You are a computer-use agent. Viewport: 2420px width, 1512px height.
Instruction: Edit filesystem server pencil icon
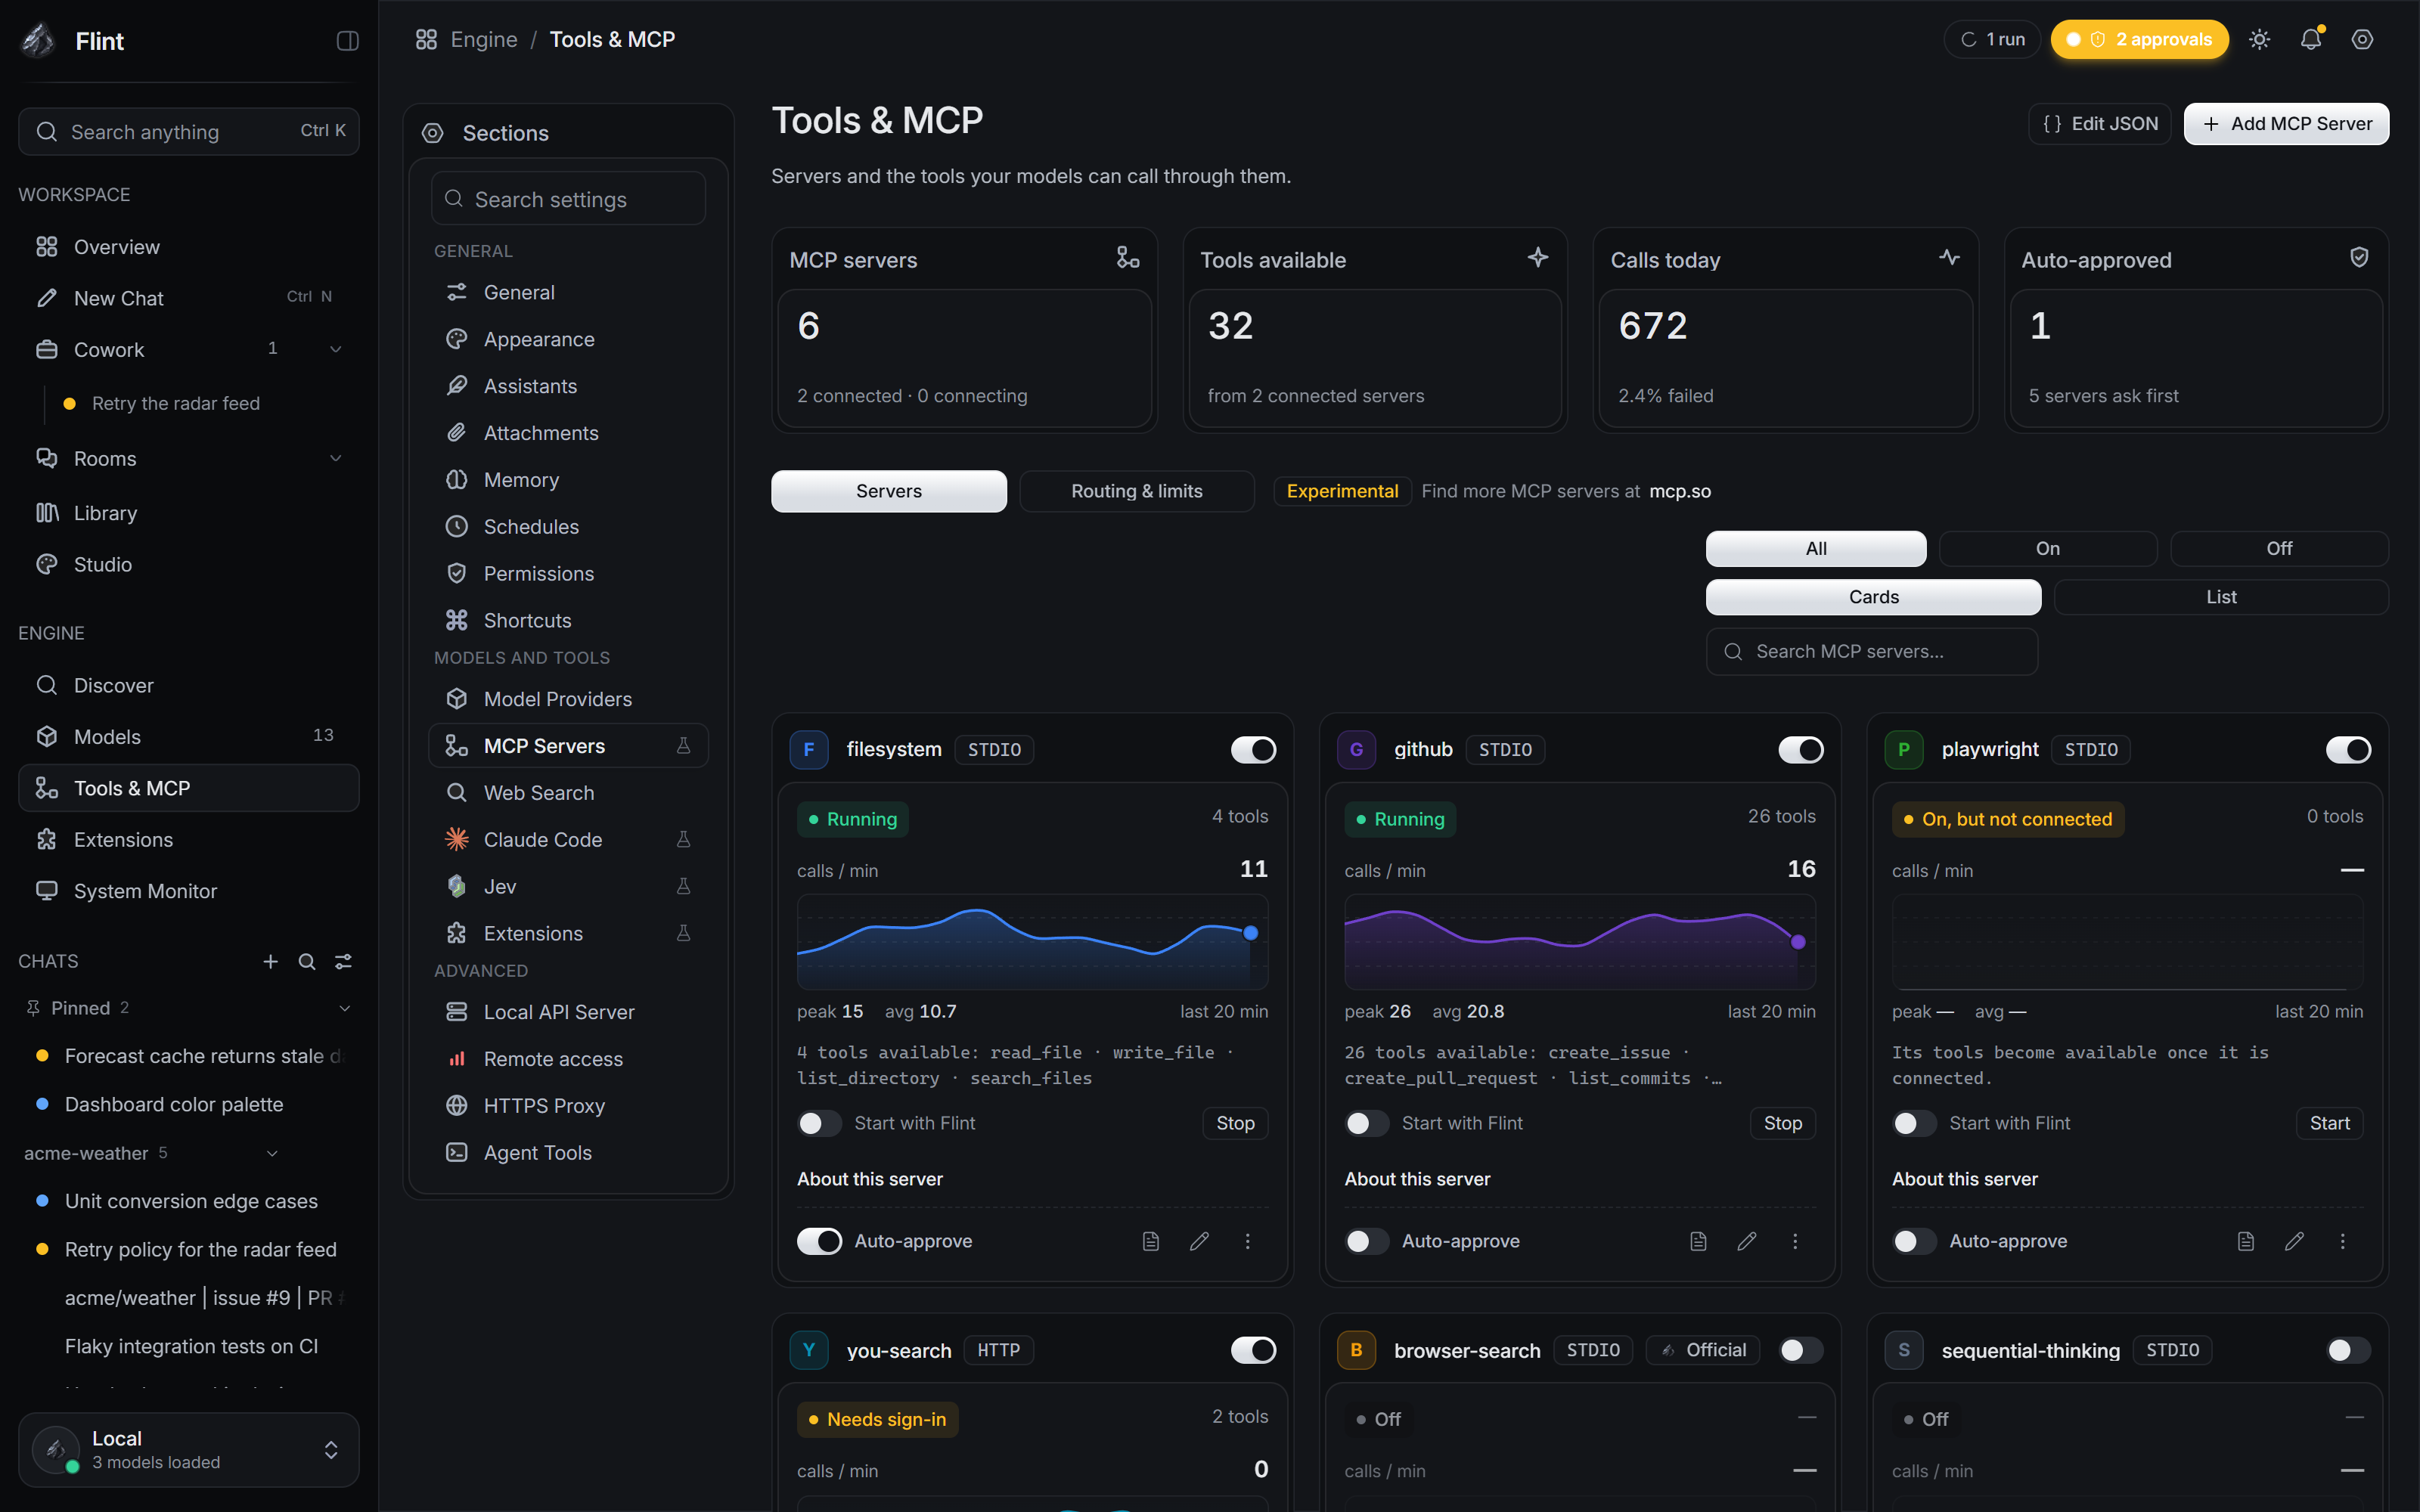pos(1199,1241)
